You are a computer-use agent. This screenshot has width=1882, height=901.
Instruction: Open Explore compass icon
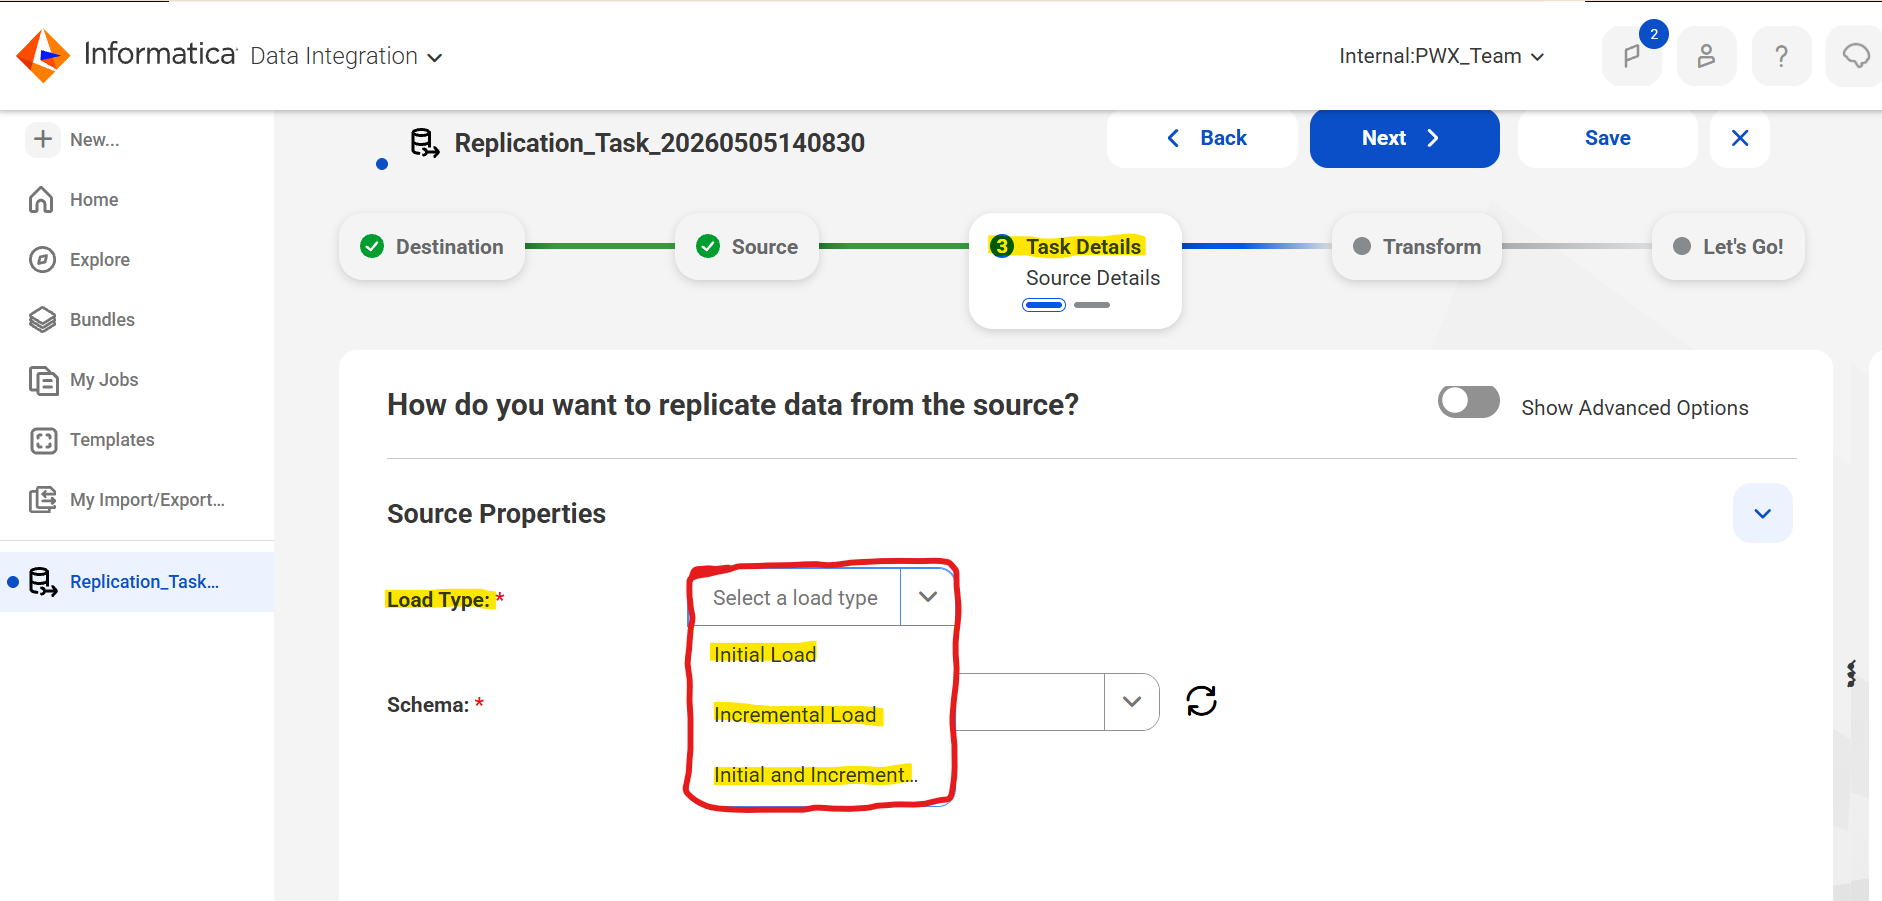pyautogui.click(x=42, y=260)
